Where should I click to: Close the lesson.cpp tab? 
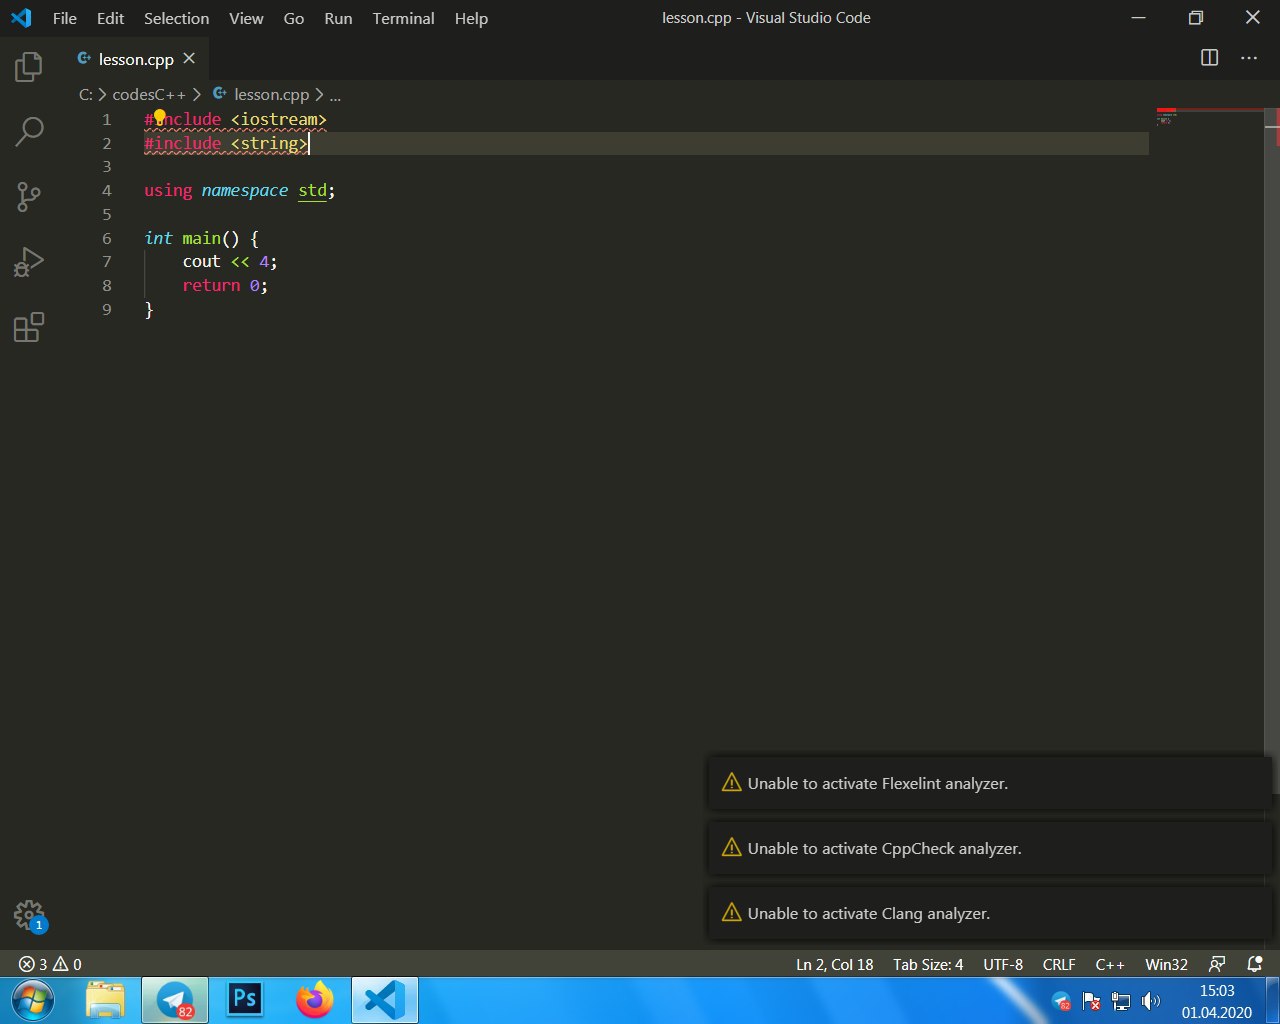189,58
